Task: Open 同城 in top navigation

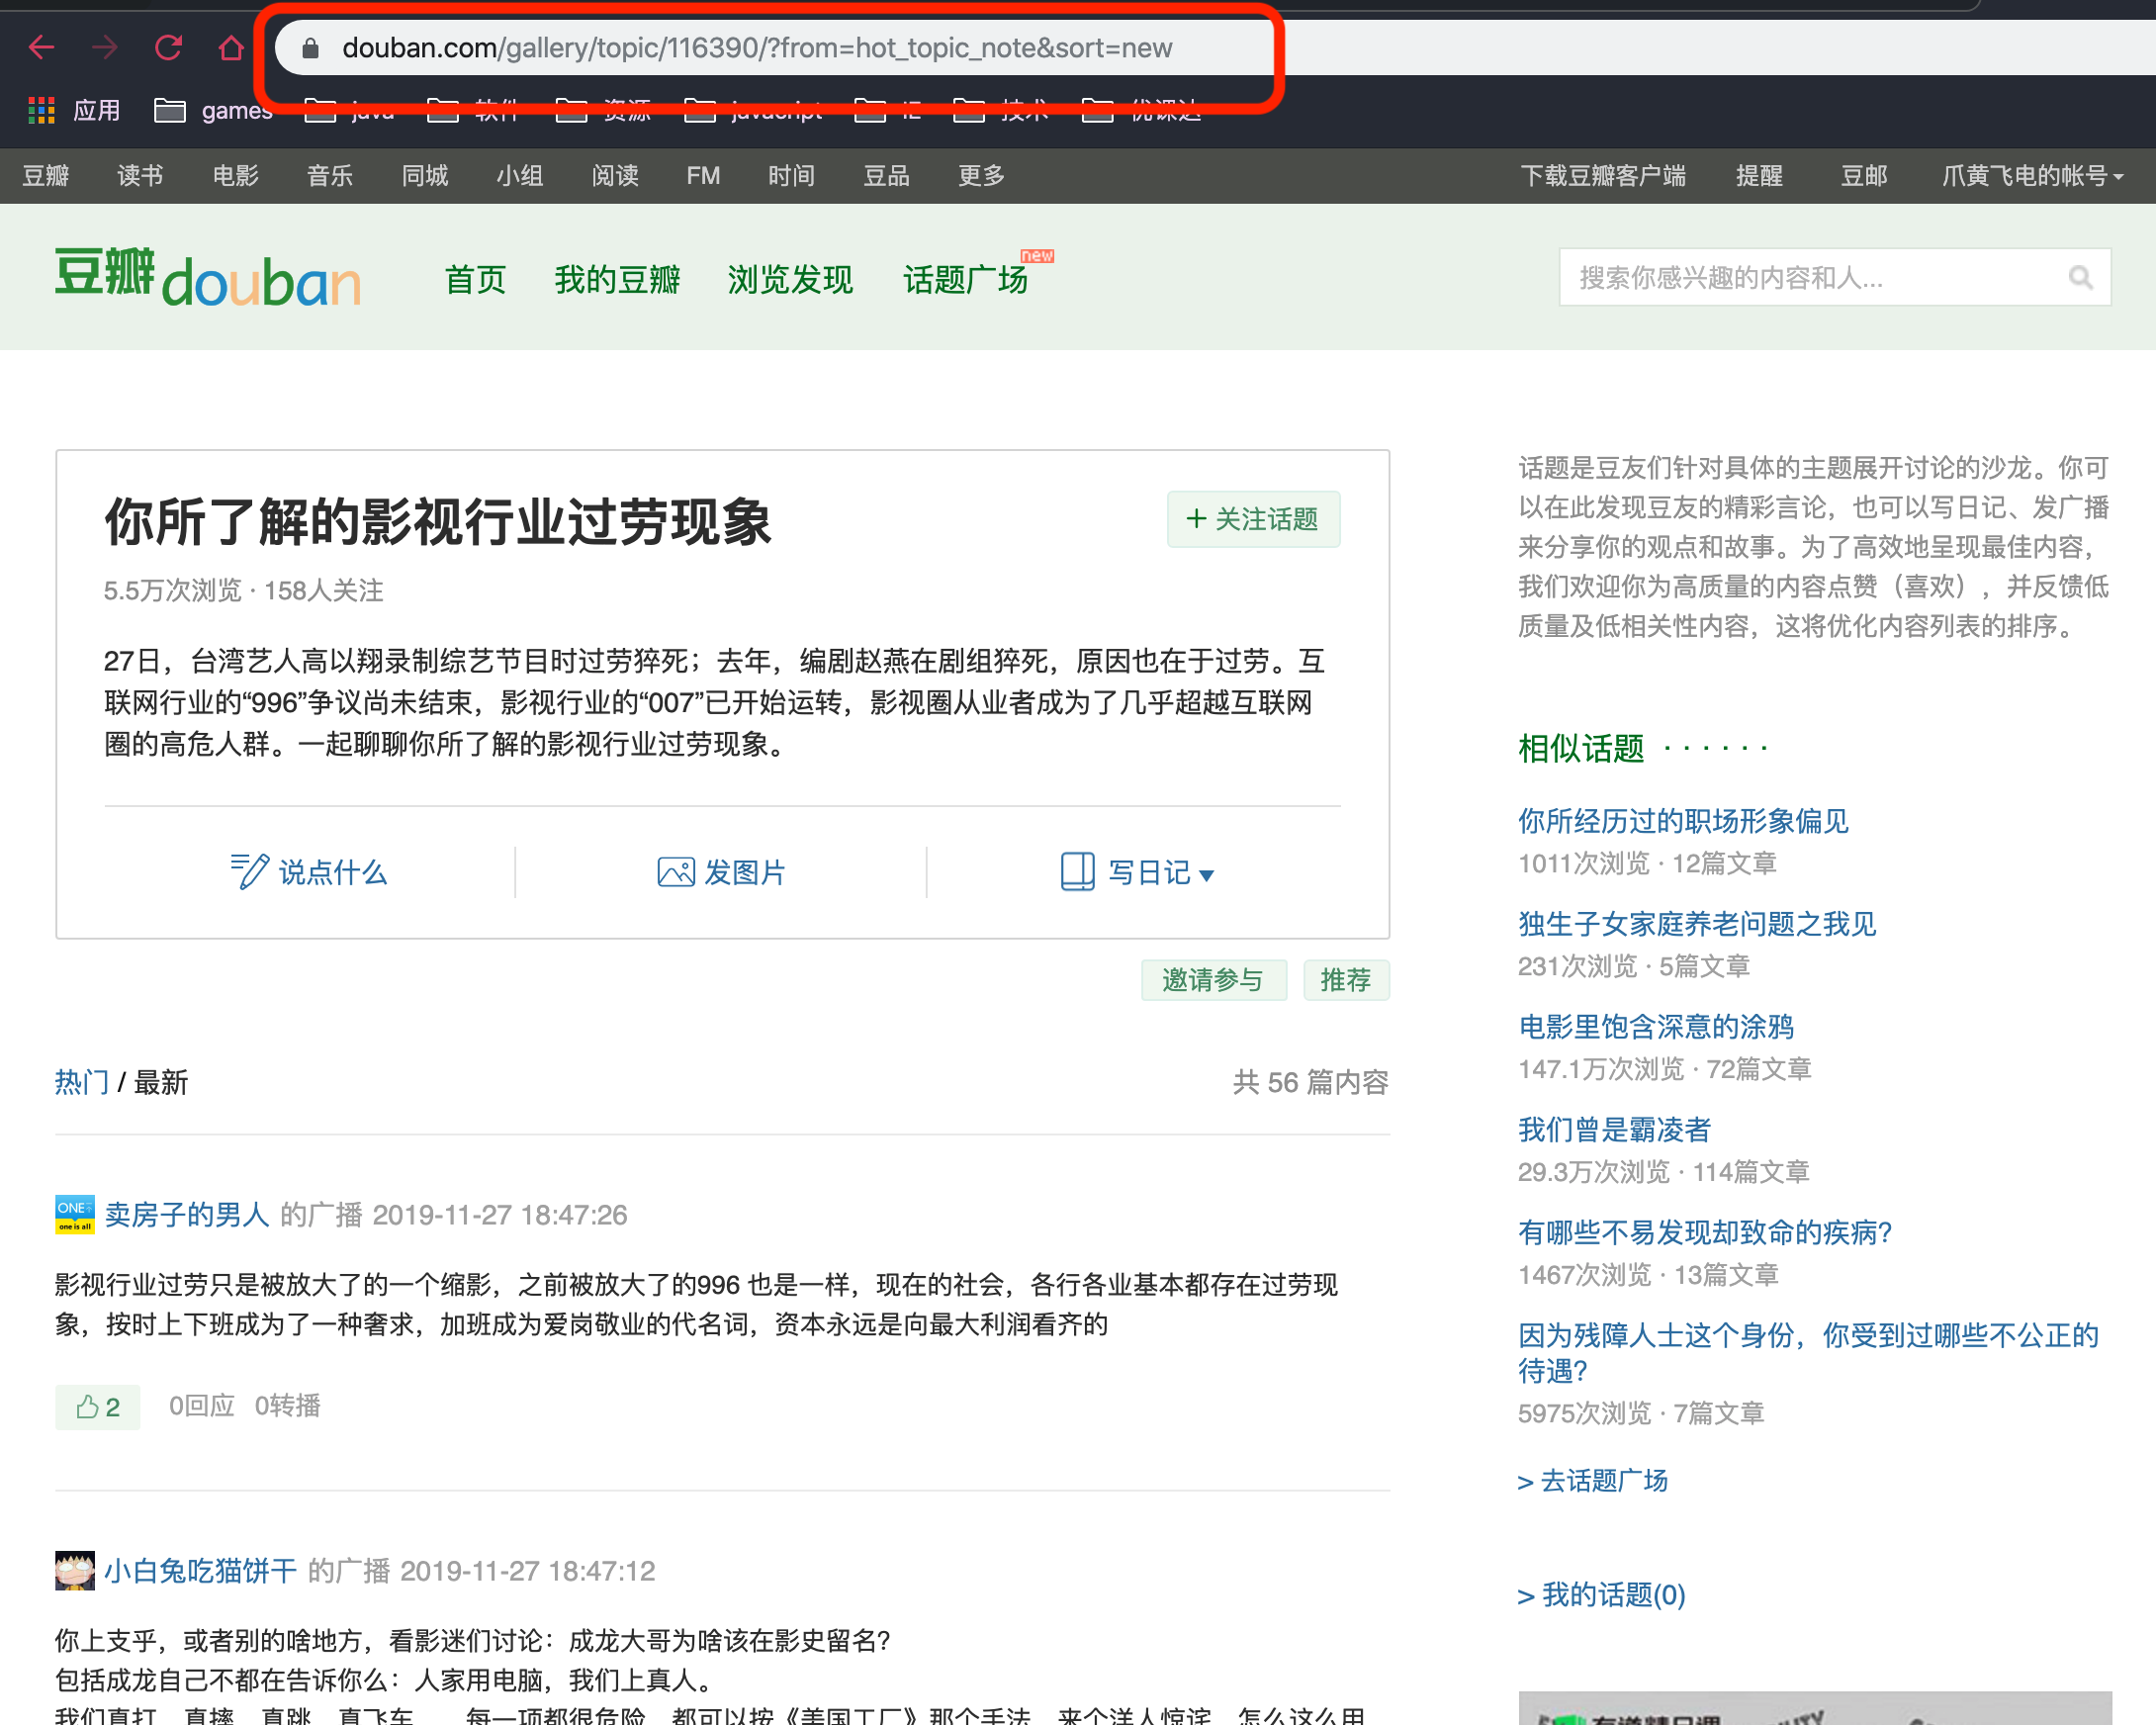Action: point(425,176)
